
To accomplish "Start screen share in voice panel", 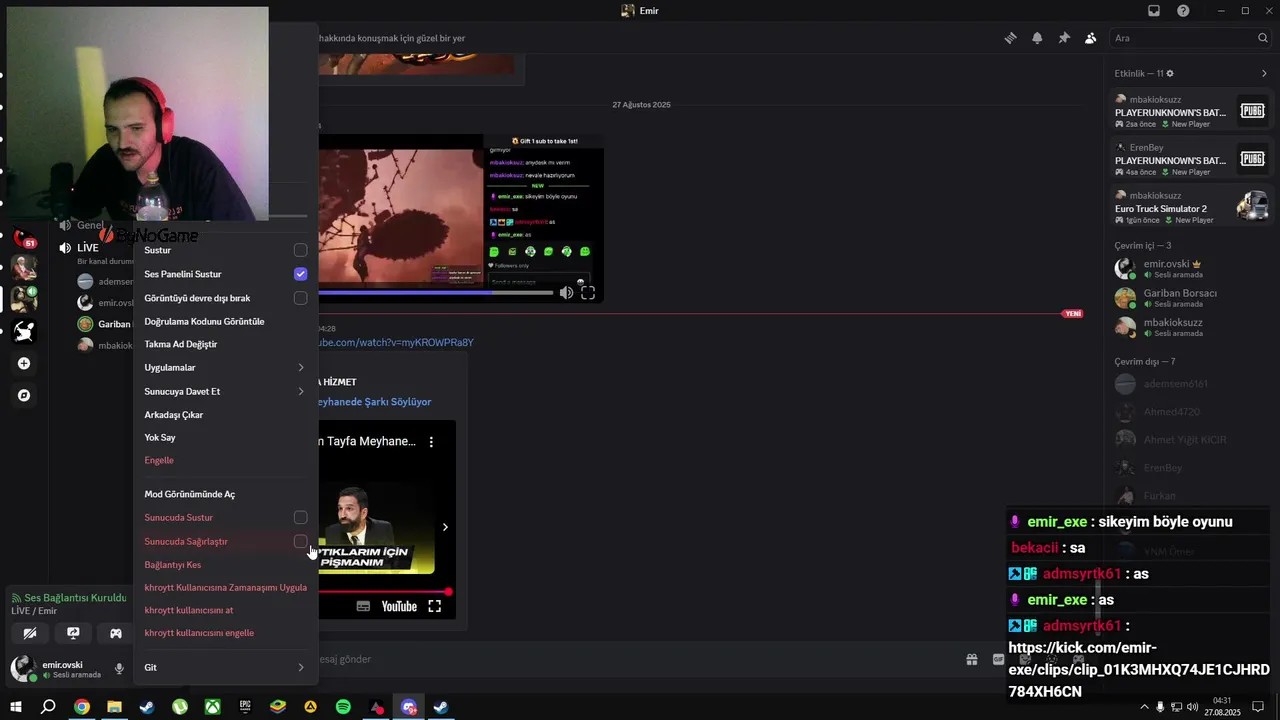I will pos(73,633).
